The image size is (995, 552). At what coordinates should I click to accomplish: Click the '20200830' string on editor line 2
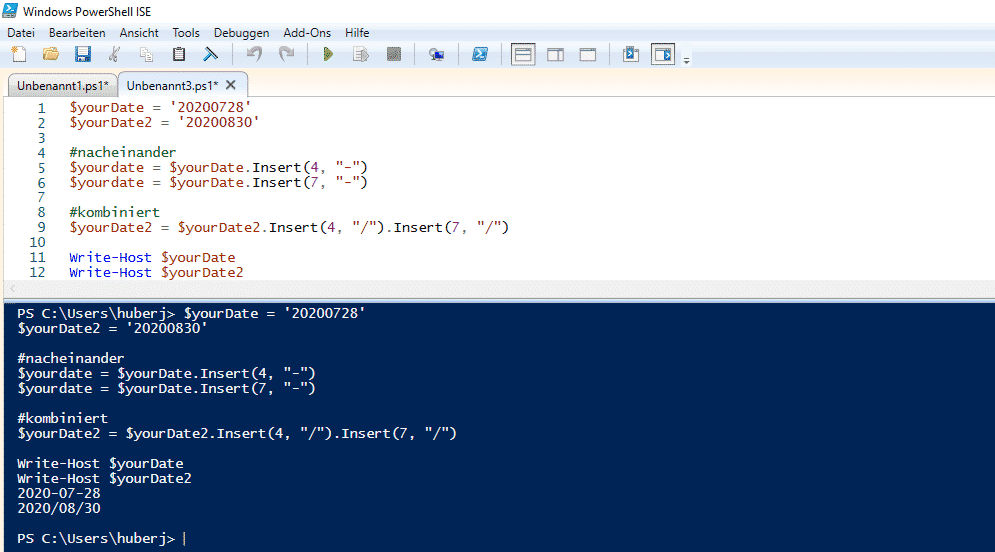click(218, 122)
